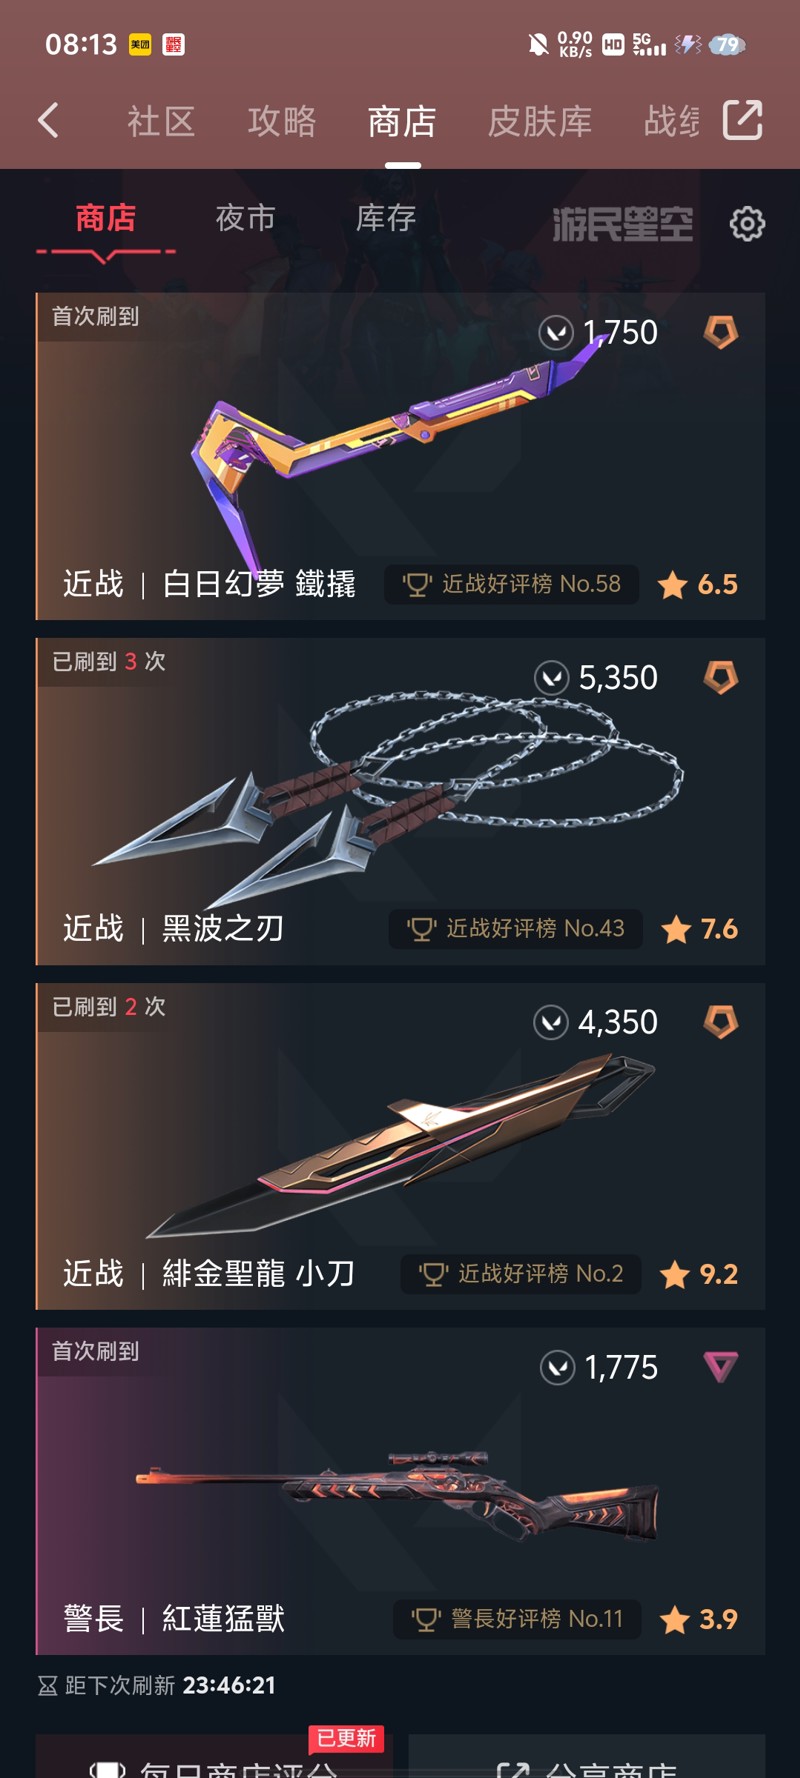
Task: Open shop settings gear icon
Action: click(x=747, y=224)
